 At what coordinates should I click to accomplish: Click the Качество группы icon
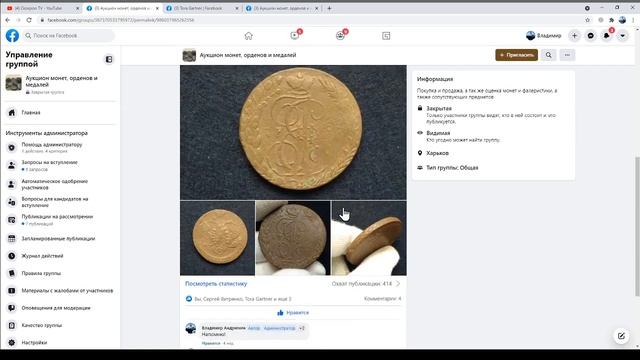(x=12, y=325)
